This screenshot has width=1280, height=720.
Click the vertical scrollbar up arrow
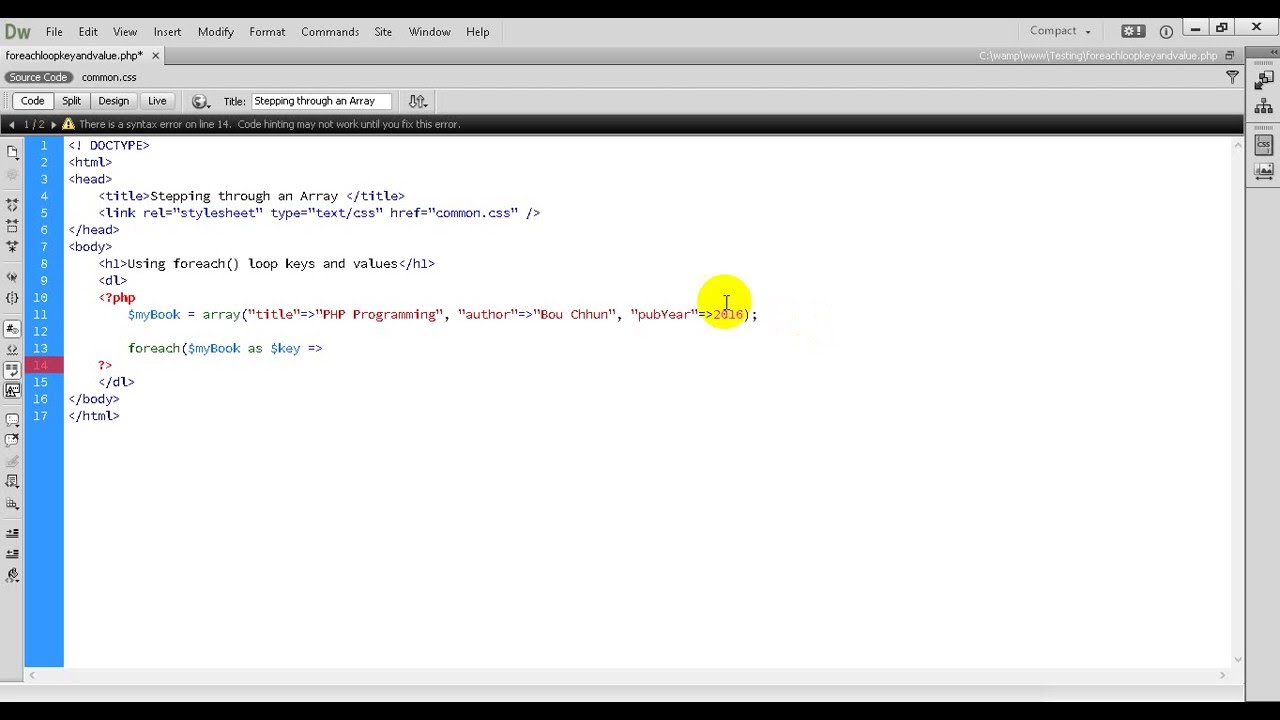click(1238, 145)
